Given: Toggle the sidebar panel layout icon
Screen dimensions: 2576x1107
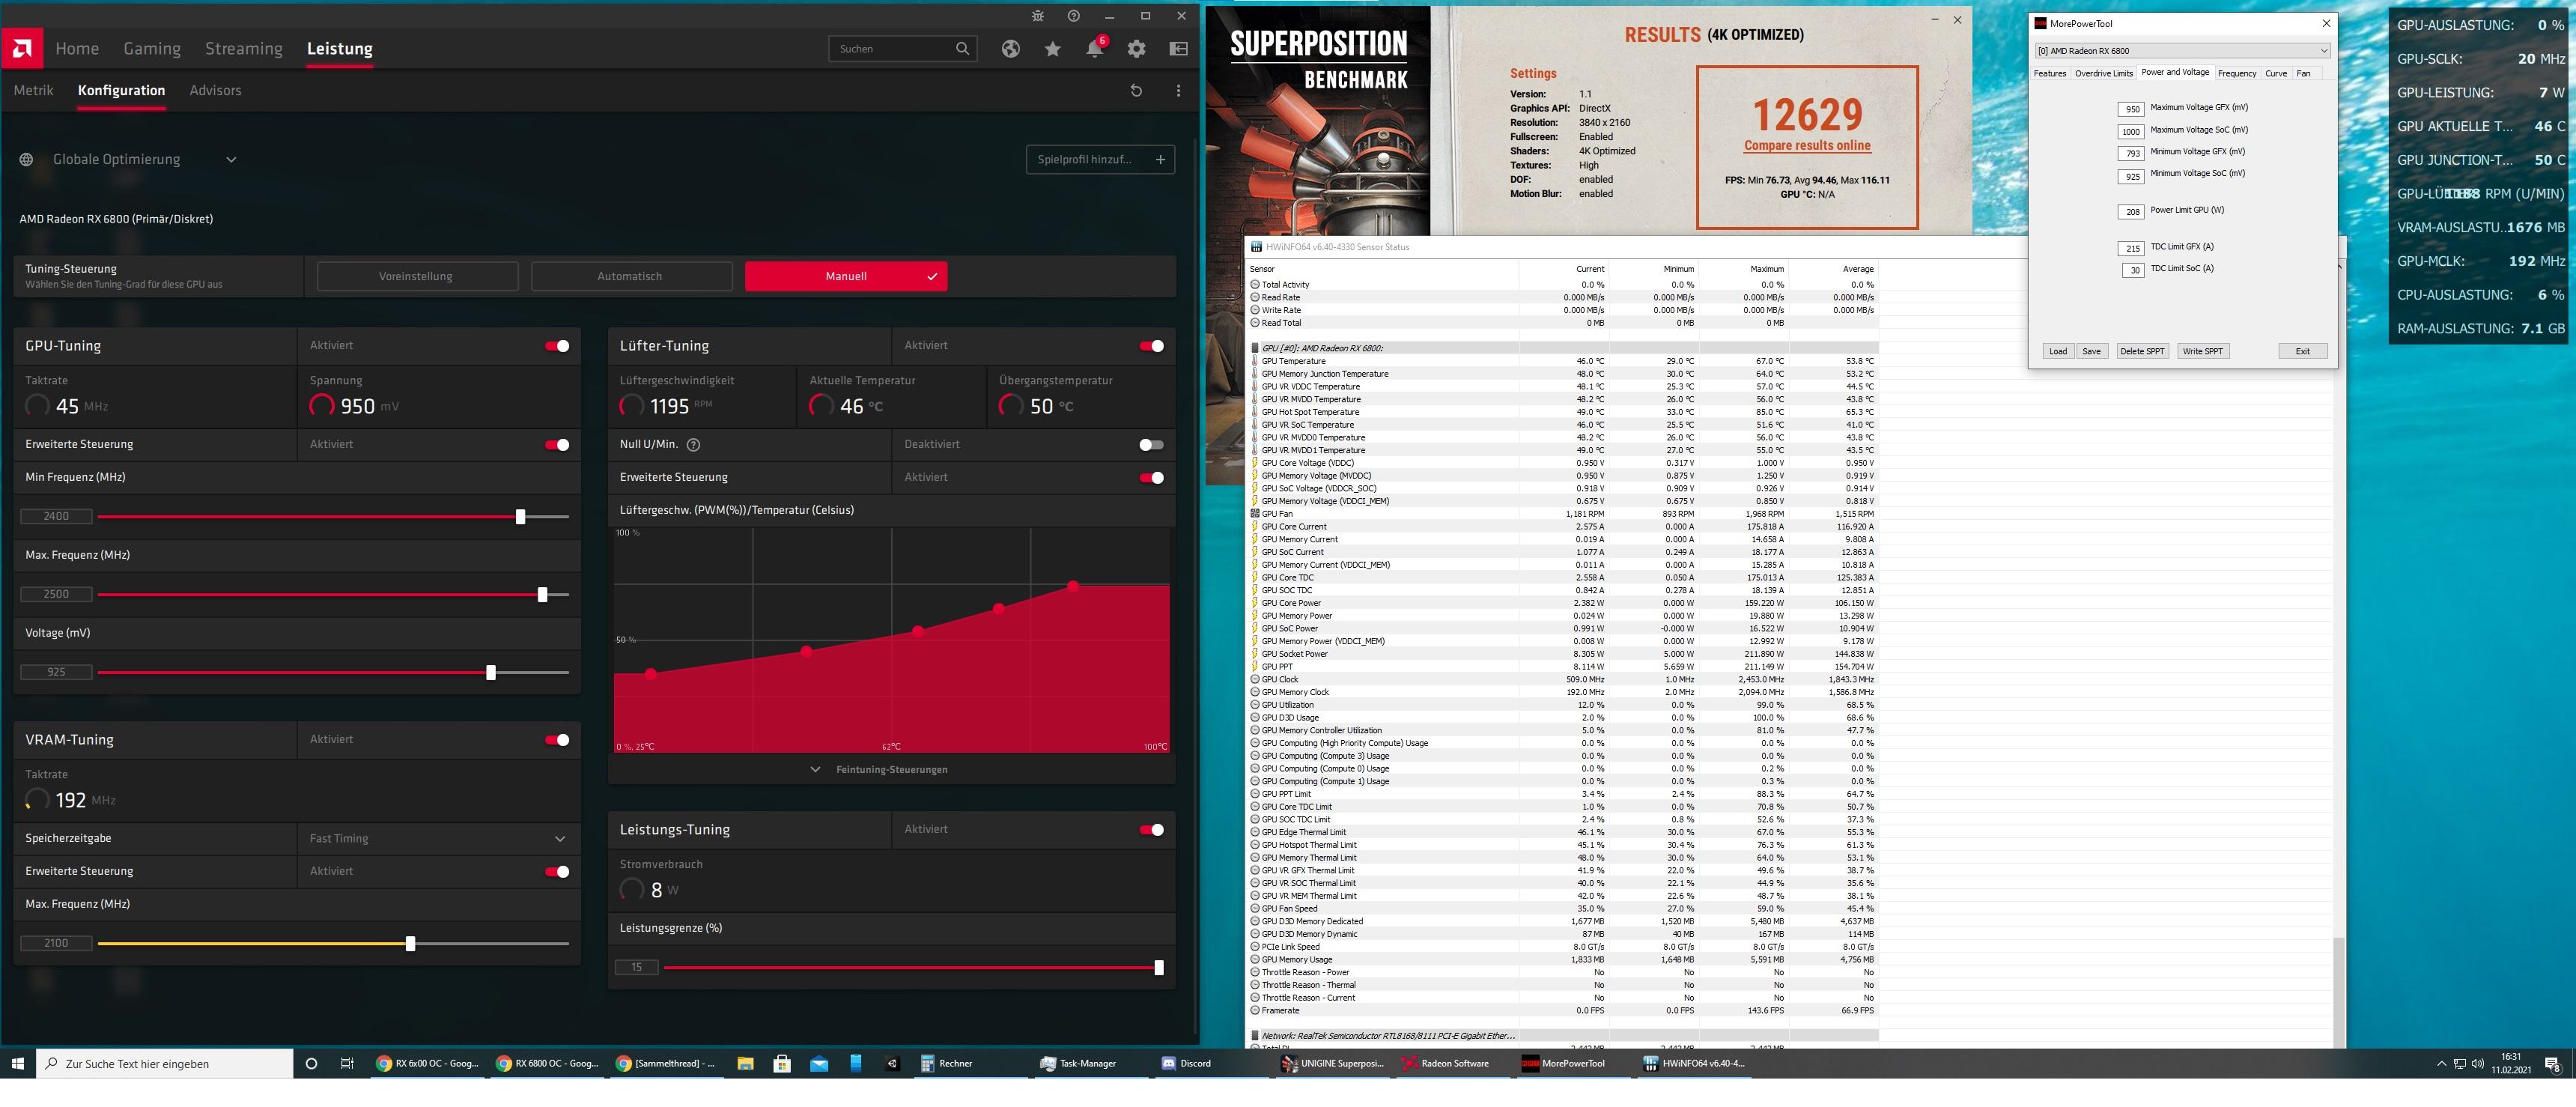Looking at the screenshot, I should (1179, 48).
